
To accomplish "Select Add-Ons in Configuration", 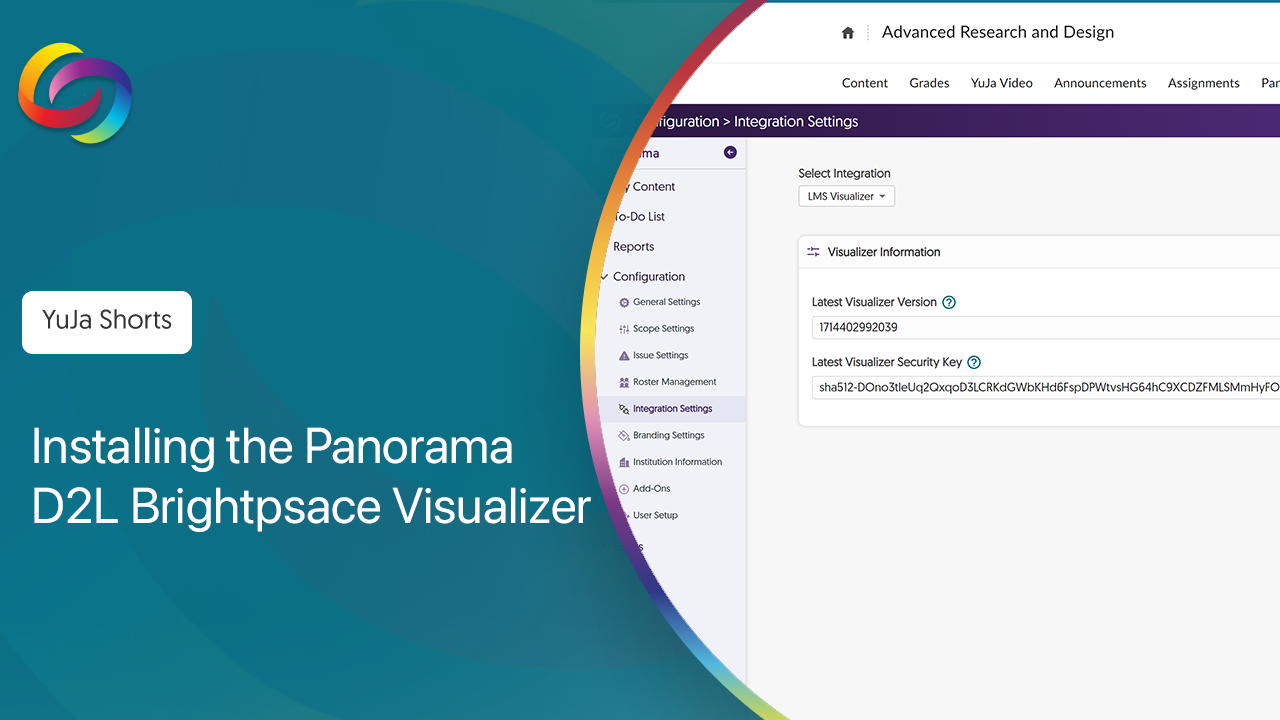I will pyautogui.click(x=652, y=489).
